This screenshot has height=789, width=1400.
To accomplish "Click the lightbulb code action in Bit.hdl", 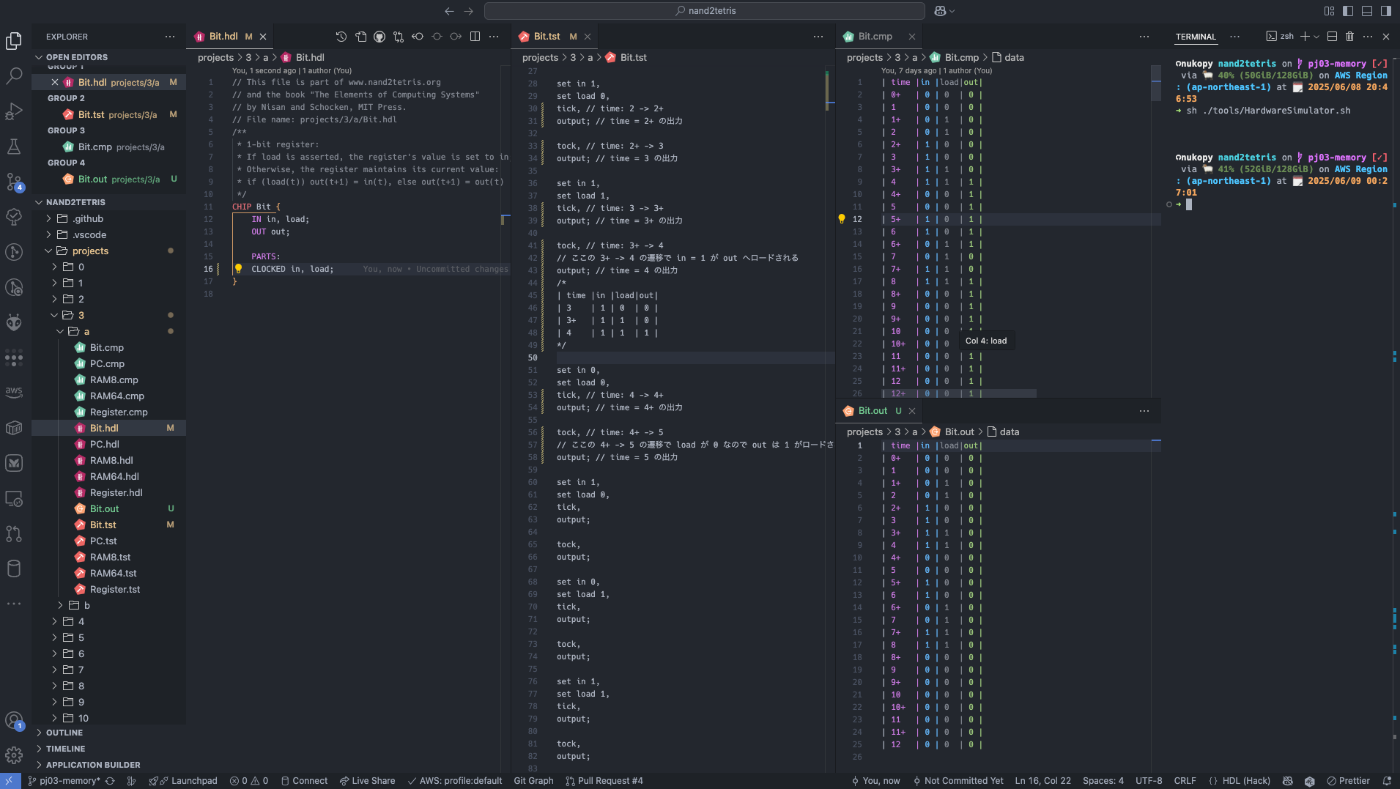I will coord(238,269).
